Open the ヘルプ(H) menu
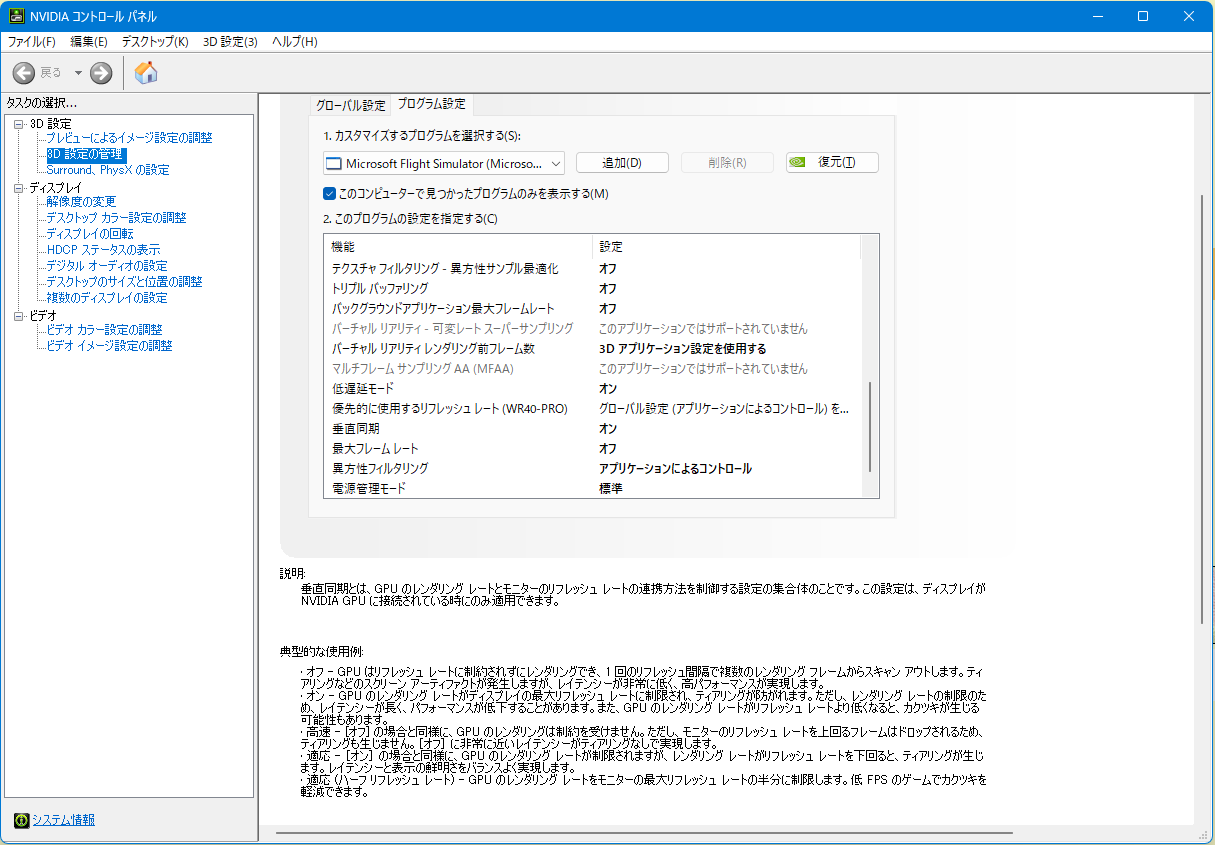1215x845 pixels. point(295,42)
